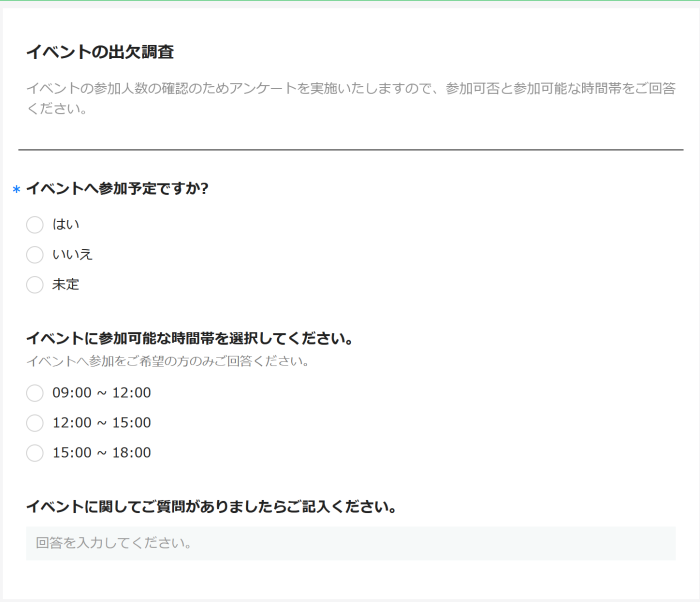700x602 pixels.
Task: Click the blue required asterisk mark
Action: click(x=17, y=189)
